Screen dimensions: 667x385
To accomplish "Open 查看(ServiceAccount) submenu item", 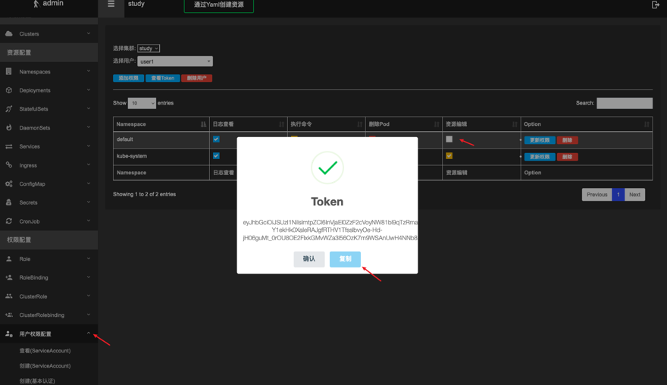I will tap(45, 351).
